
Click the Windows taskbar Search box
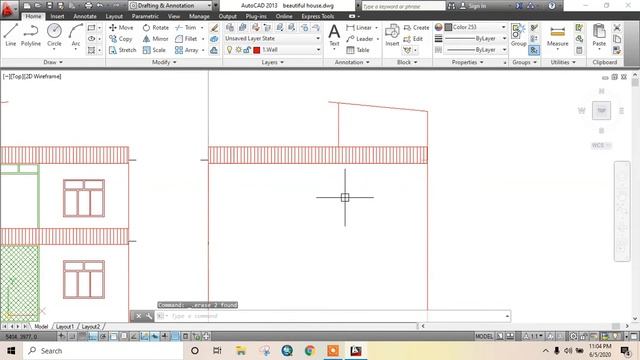102,351
